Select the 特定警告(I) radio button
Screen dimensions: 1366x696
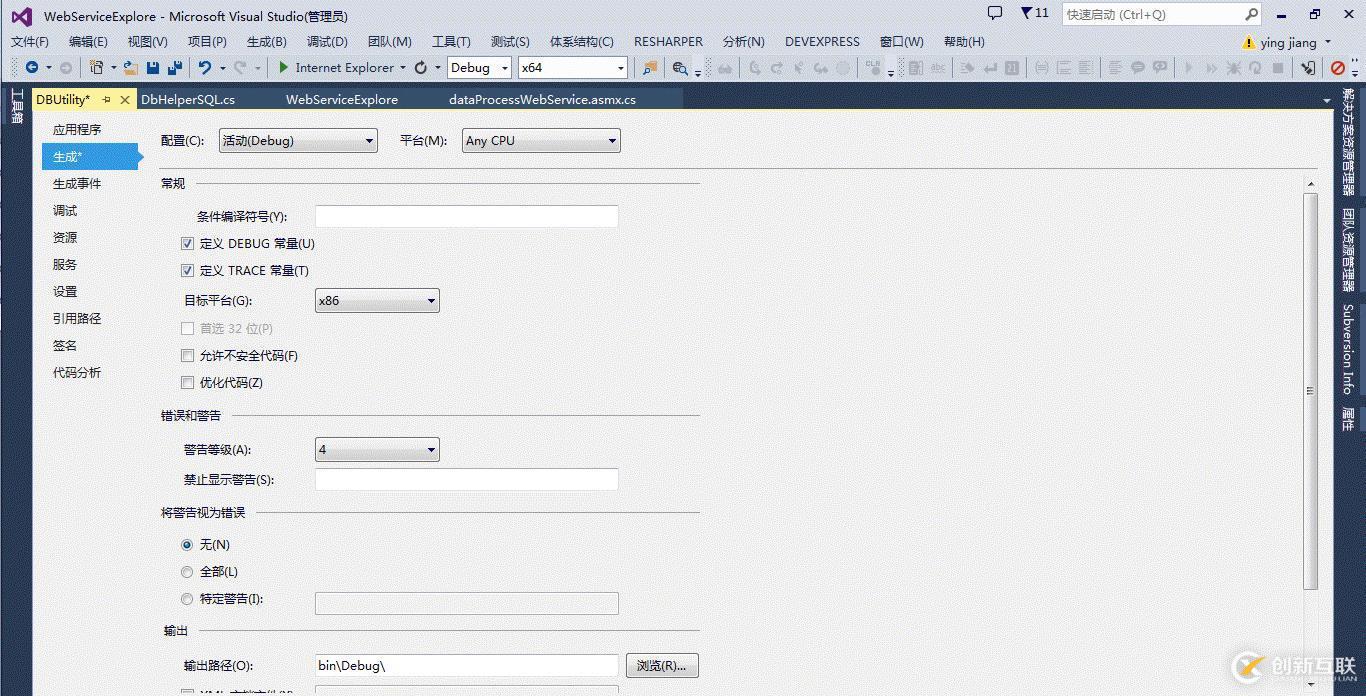click(x=187, y=598)
